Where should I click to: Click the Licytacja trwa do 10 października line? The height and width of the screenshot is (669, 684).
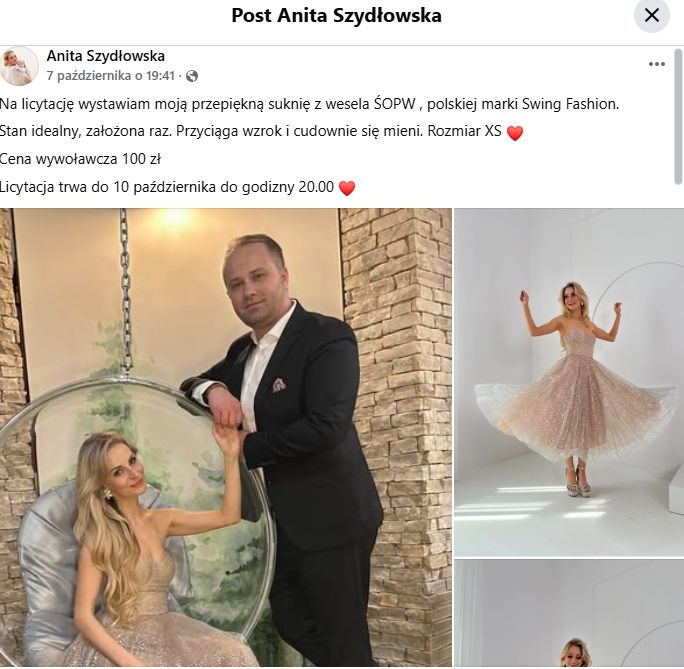point(167,188)
